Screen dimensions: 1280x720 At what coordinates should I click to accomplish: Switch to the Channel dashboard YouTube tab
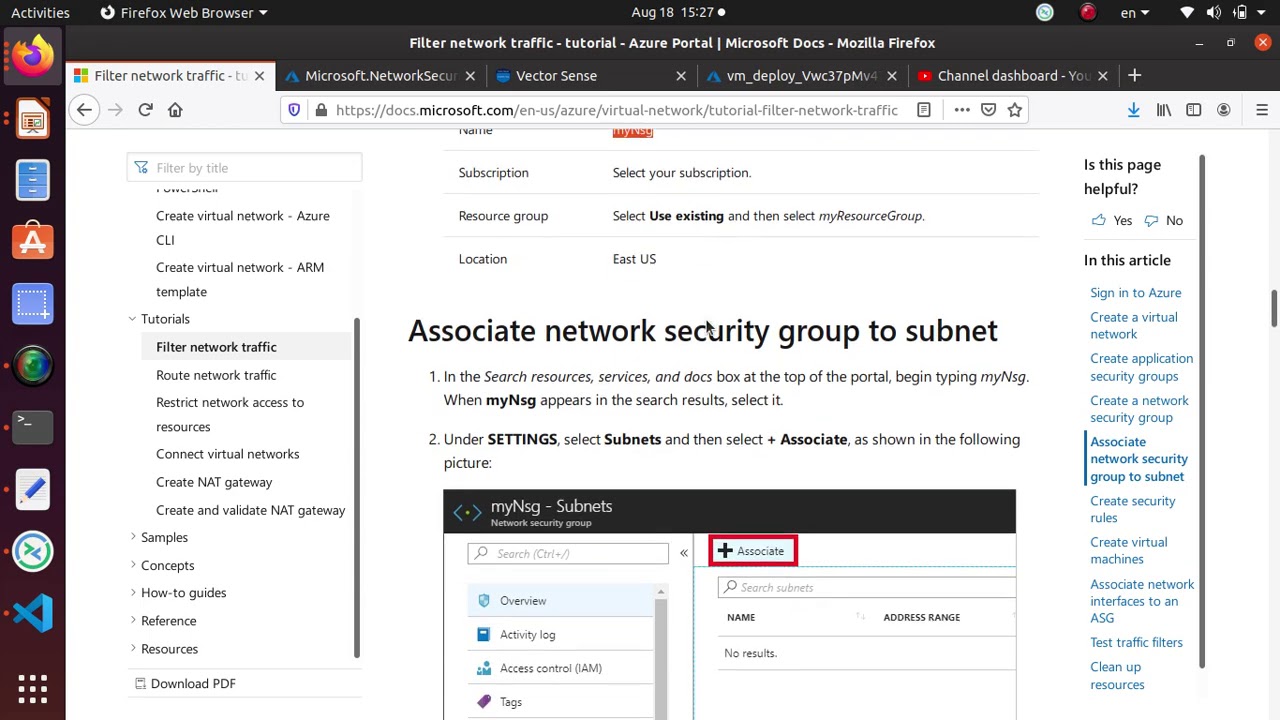pyautogui.click(x=1013, y=76)
